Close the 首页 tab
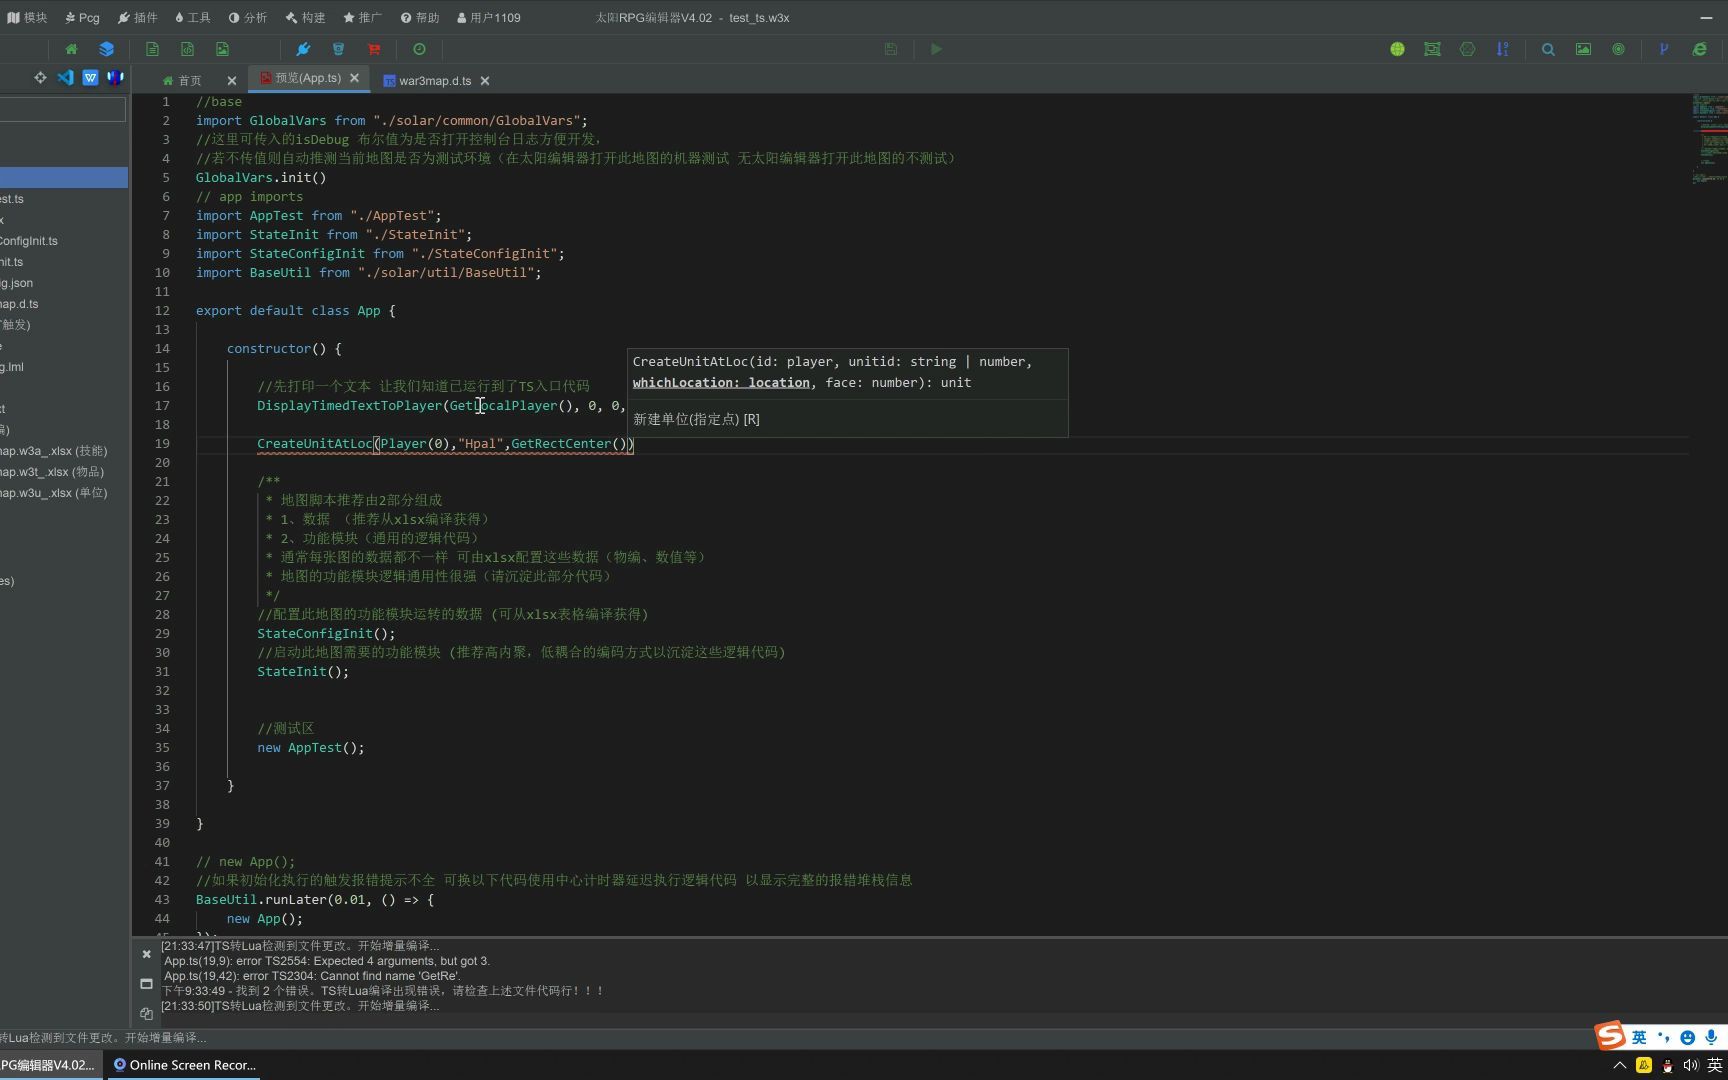 [232, 80]
